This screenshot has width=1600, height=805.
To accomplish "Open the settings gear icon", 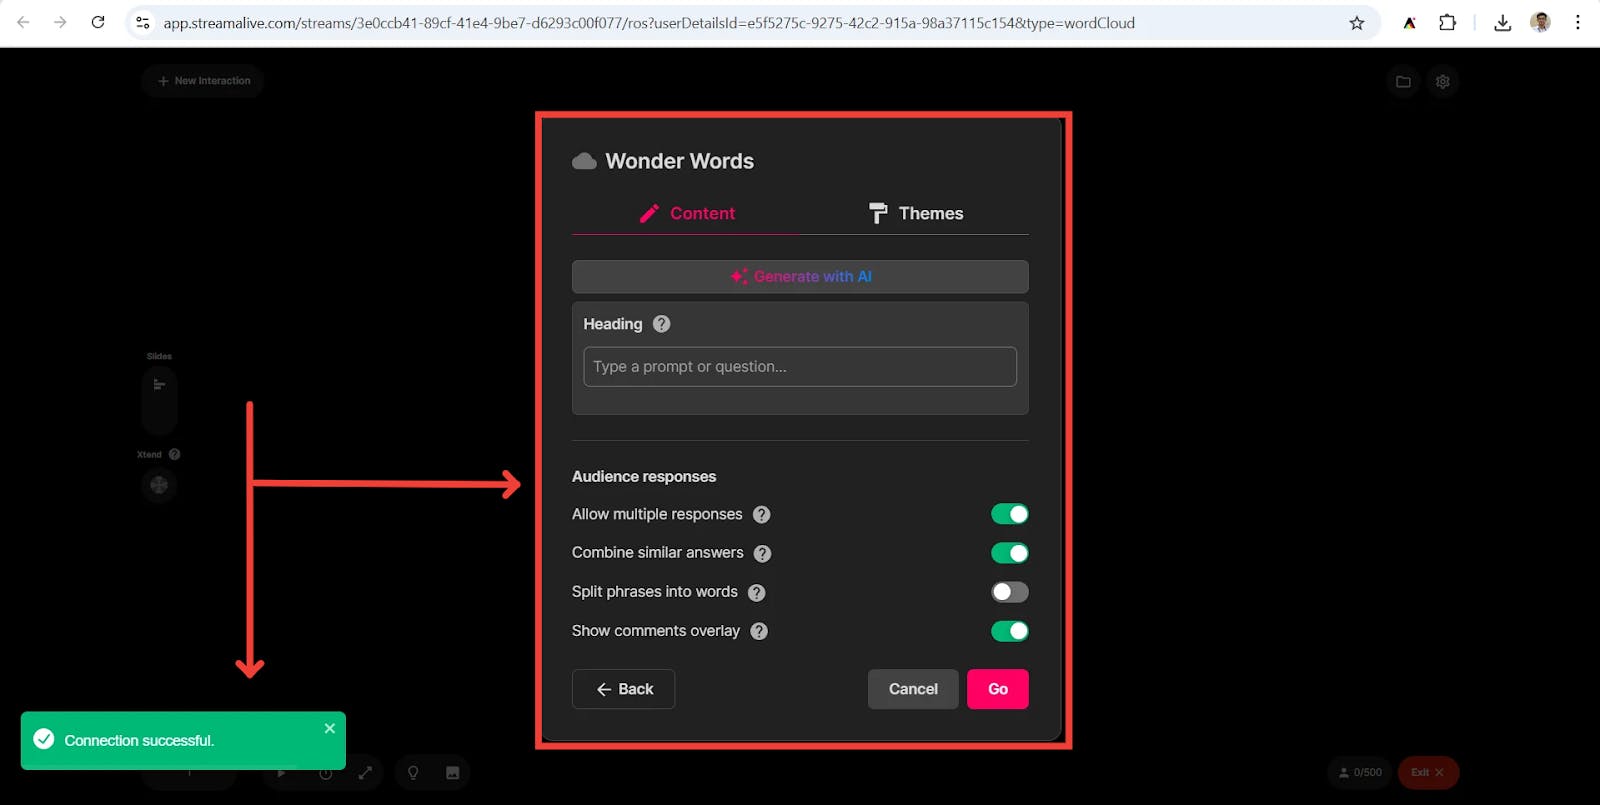I will pyautogui.click(x=1443, y=82).
